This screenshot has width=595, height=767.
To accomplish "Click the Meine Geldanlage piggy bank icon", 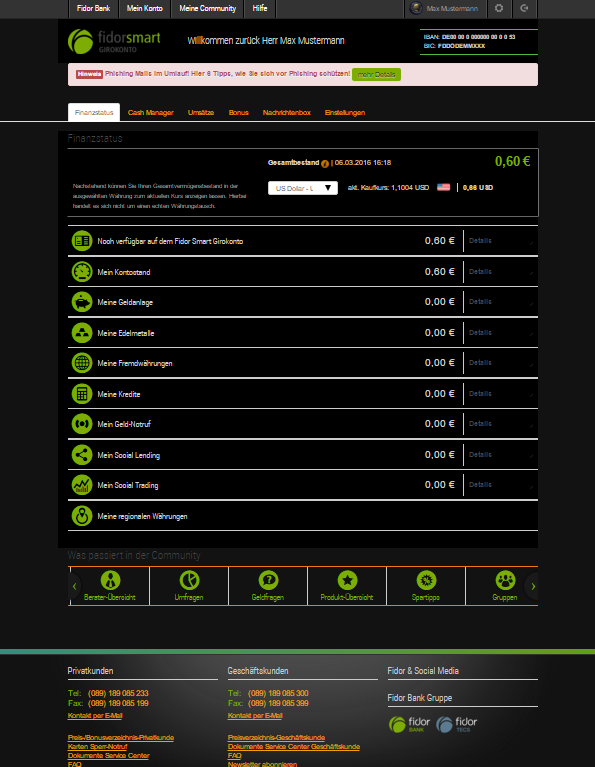I will 82,302.
